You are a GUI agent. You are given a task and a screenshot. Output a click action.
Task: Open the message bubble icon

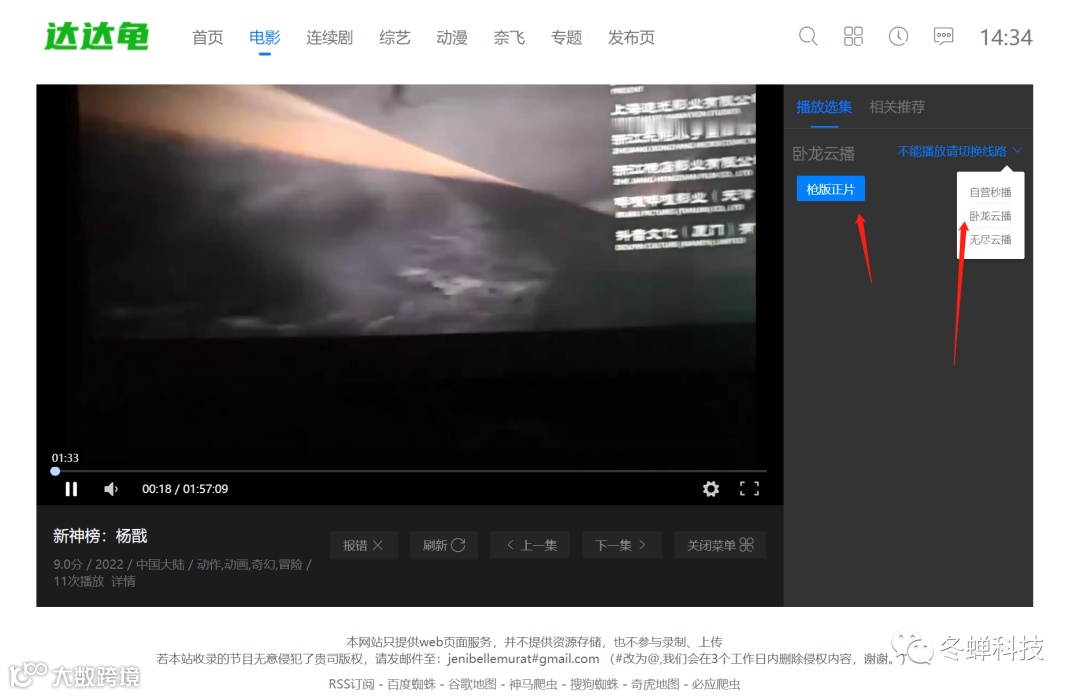tap(943, 36)
